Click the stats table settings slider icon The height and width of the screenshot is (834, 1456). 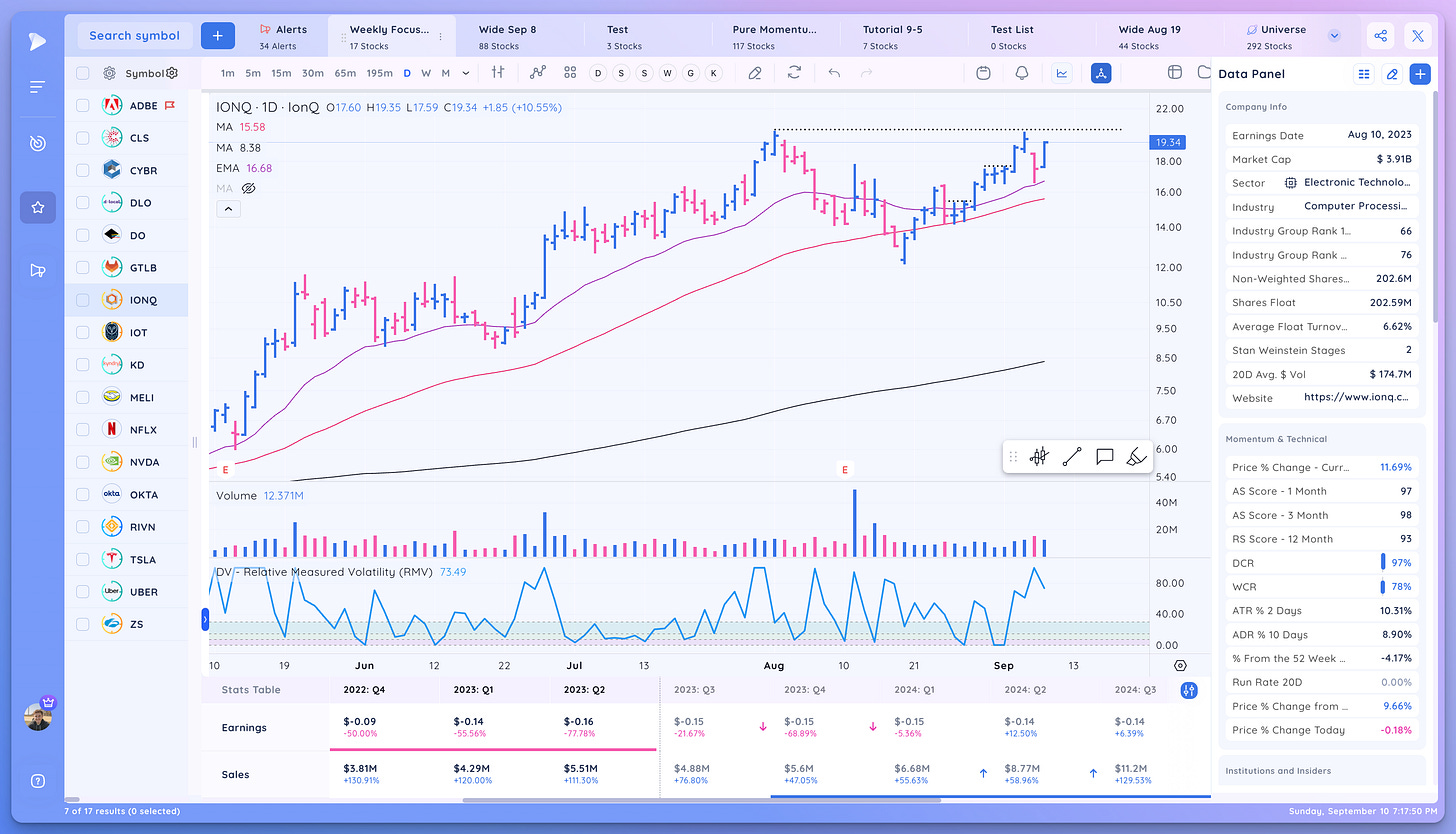point(1189,690)
